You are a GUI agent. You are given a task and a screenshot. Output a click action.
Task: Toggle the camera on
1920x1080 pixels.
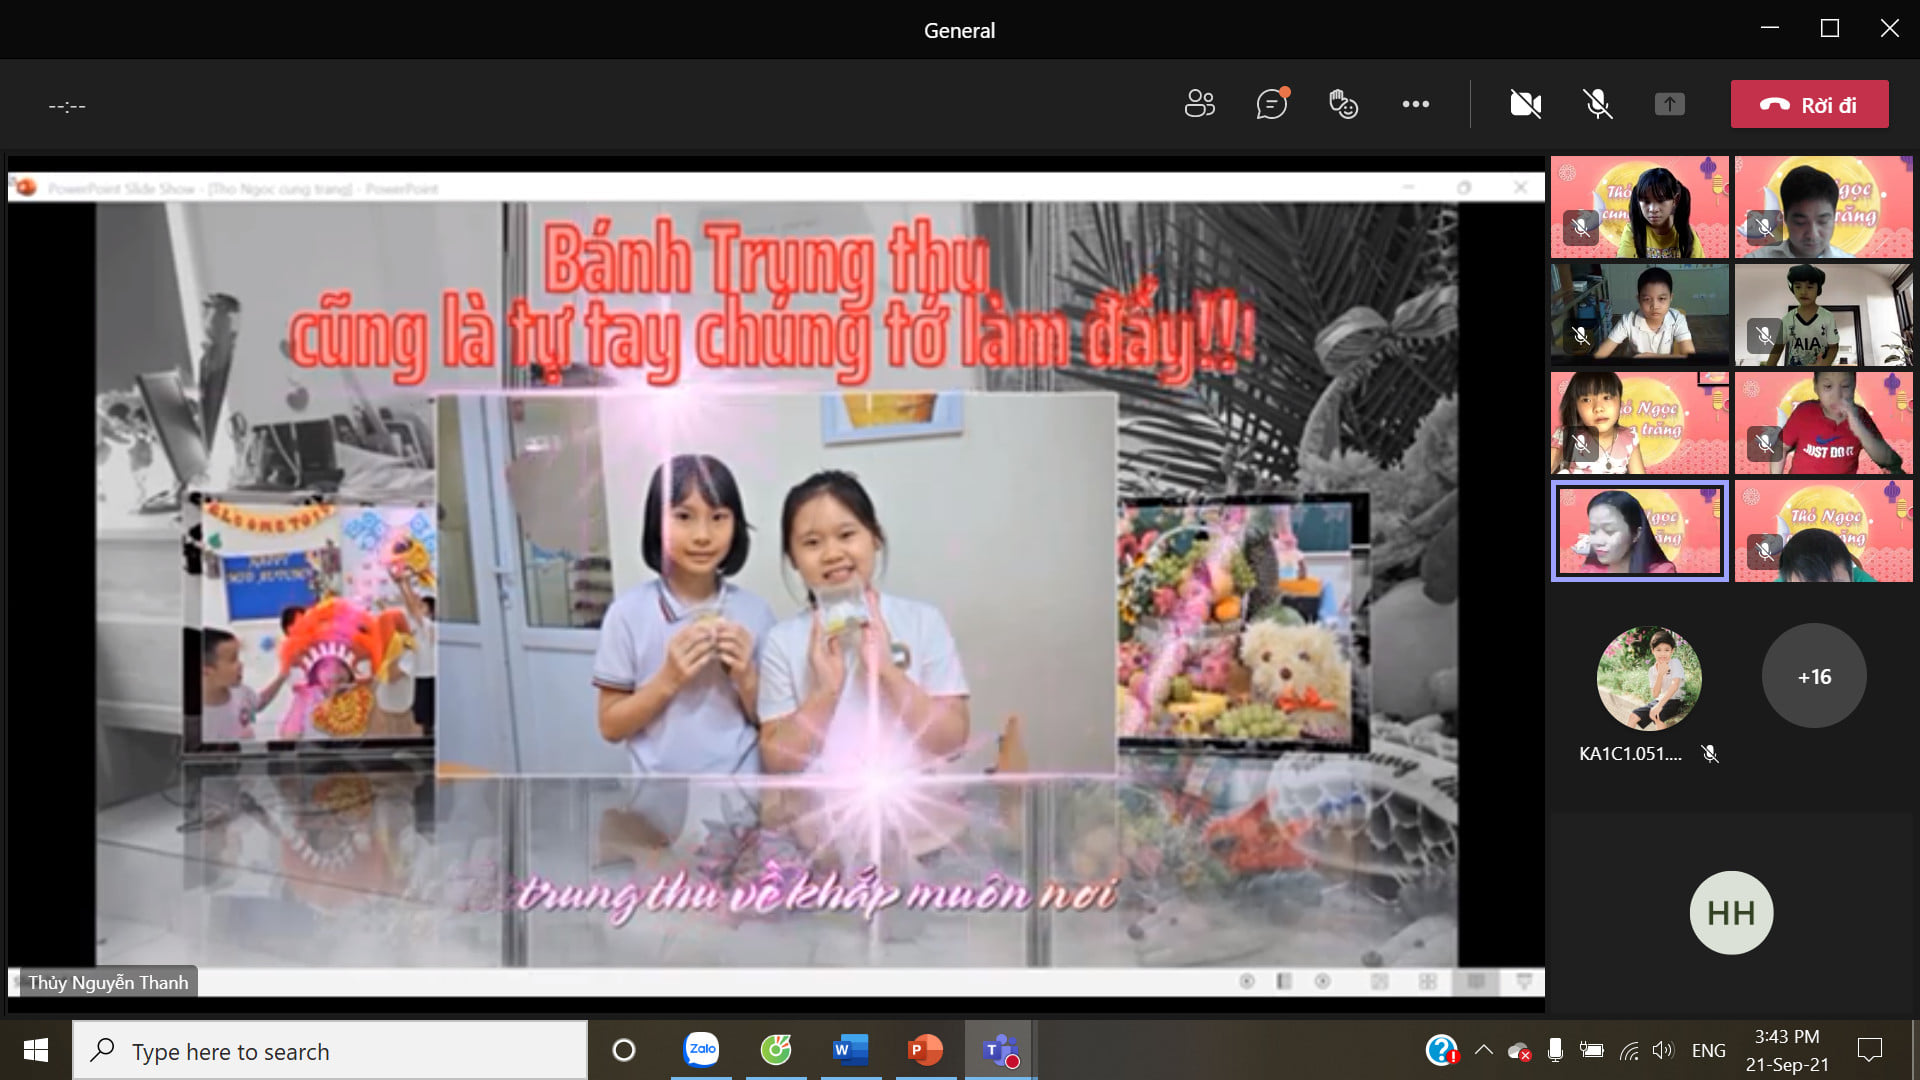pos(1525,104)
